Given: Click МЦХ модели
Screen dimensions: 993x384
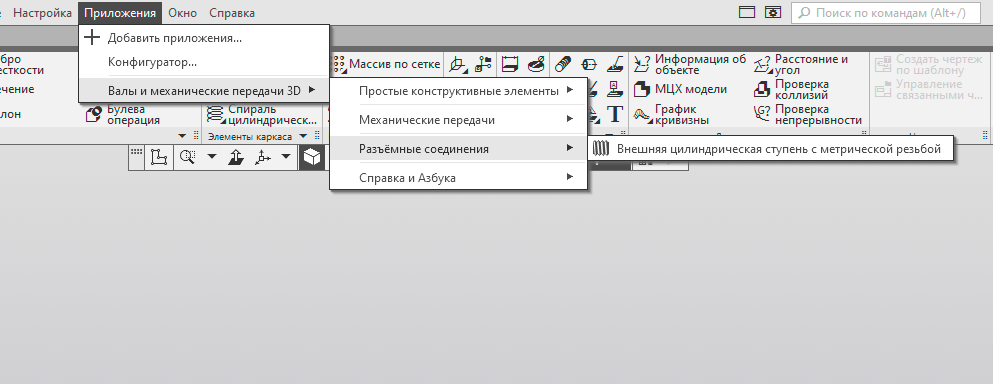Looking at the screenshot, I should [x=681, y=89].
